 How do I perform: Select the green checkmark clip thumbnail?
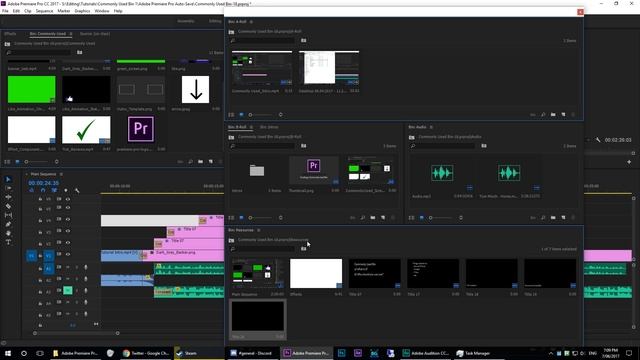(86, 130)
